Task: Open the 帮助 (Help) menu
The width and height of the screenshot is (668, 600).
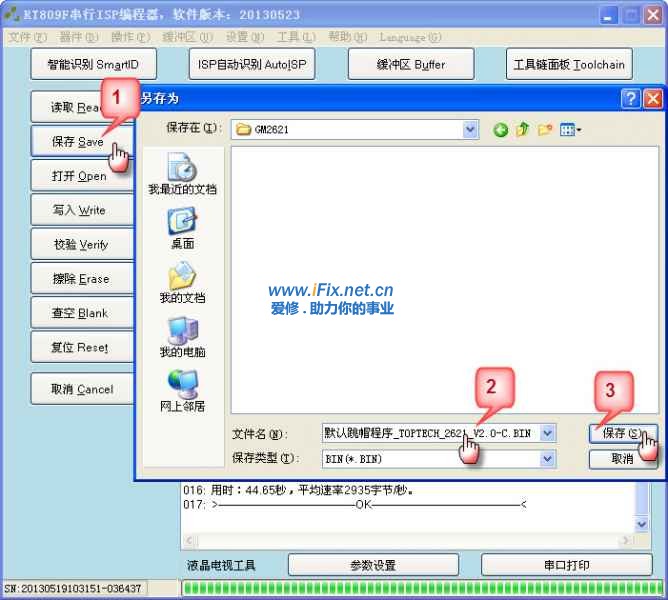Action: [347, 37]
